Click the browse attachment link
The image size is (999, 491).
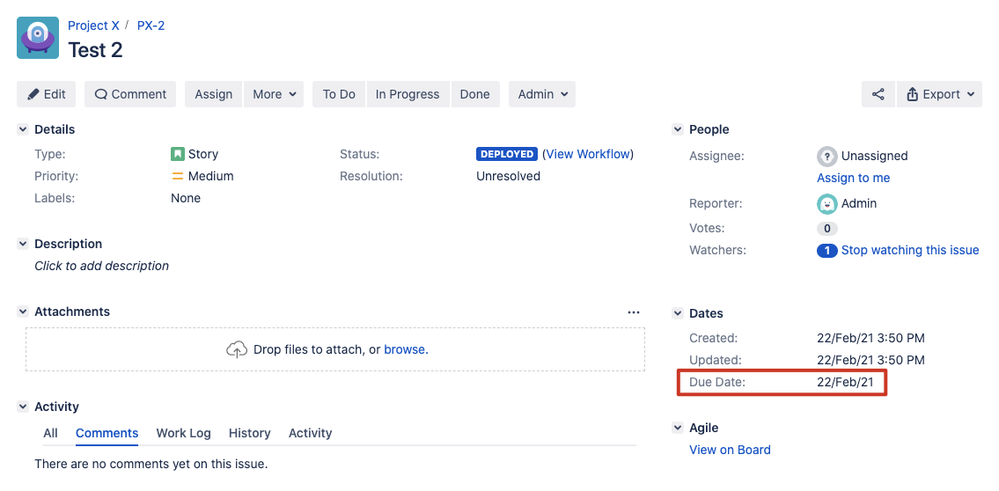(406, 350)
